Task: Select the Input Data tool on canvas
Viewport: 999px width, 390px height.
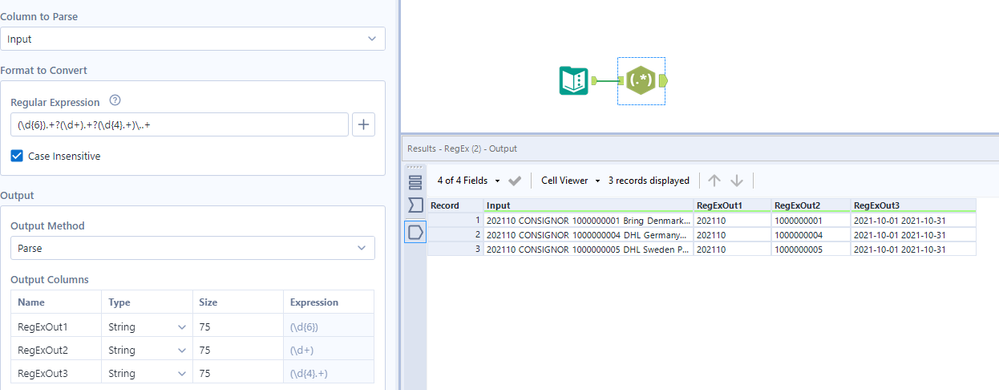Action: coord(573,80)
